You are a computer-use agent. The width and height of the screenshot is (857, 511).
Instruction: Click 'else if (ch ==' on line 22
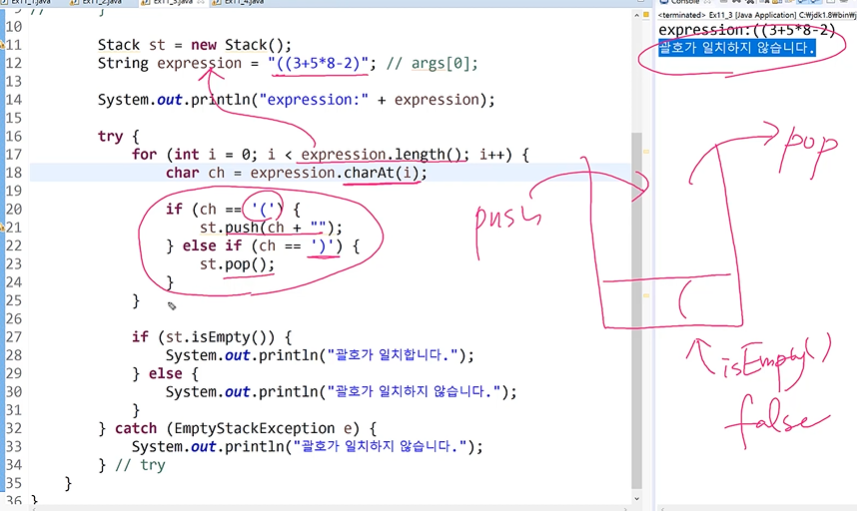click(x=242, y=246)
